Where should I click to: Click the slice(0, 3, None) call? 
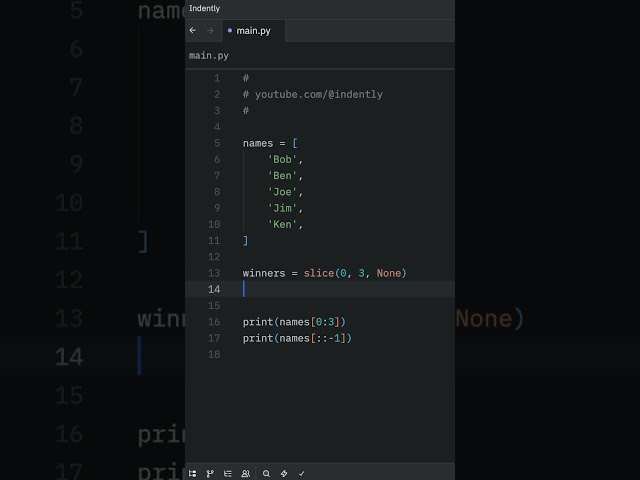tap(355, 273)
